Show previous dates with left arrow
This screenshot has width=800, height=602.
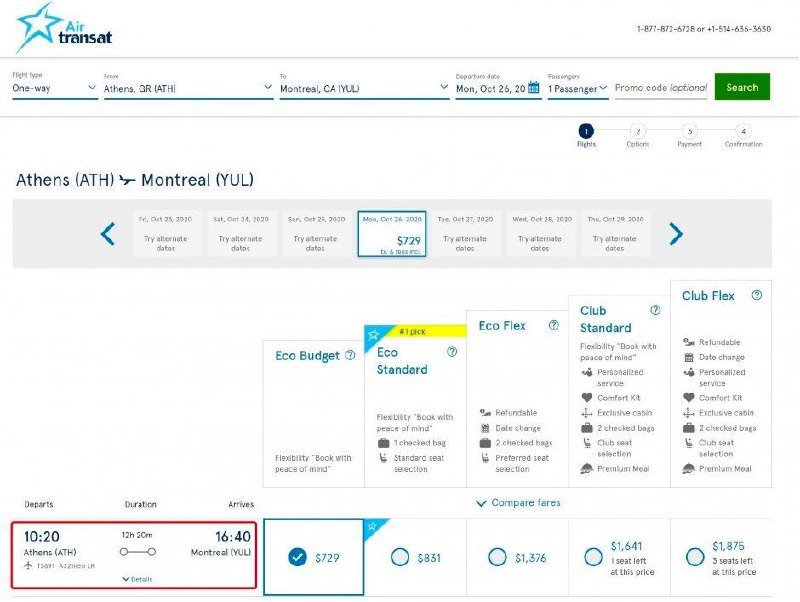(108, 234)
